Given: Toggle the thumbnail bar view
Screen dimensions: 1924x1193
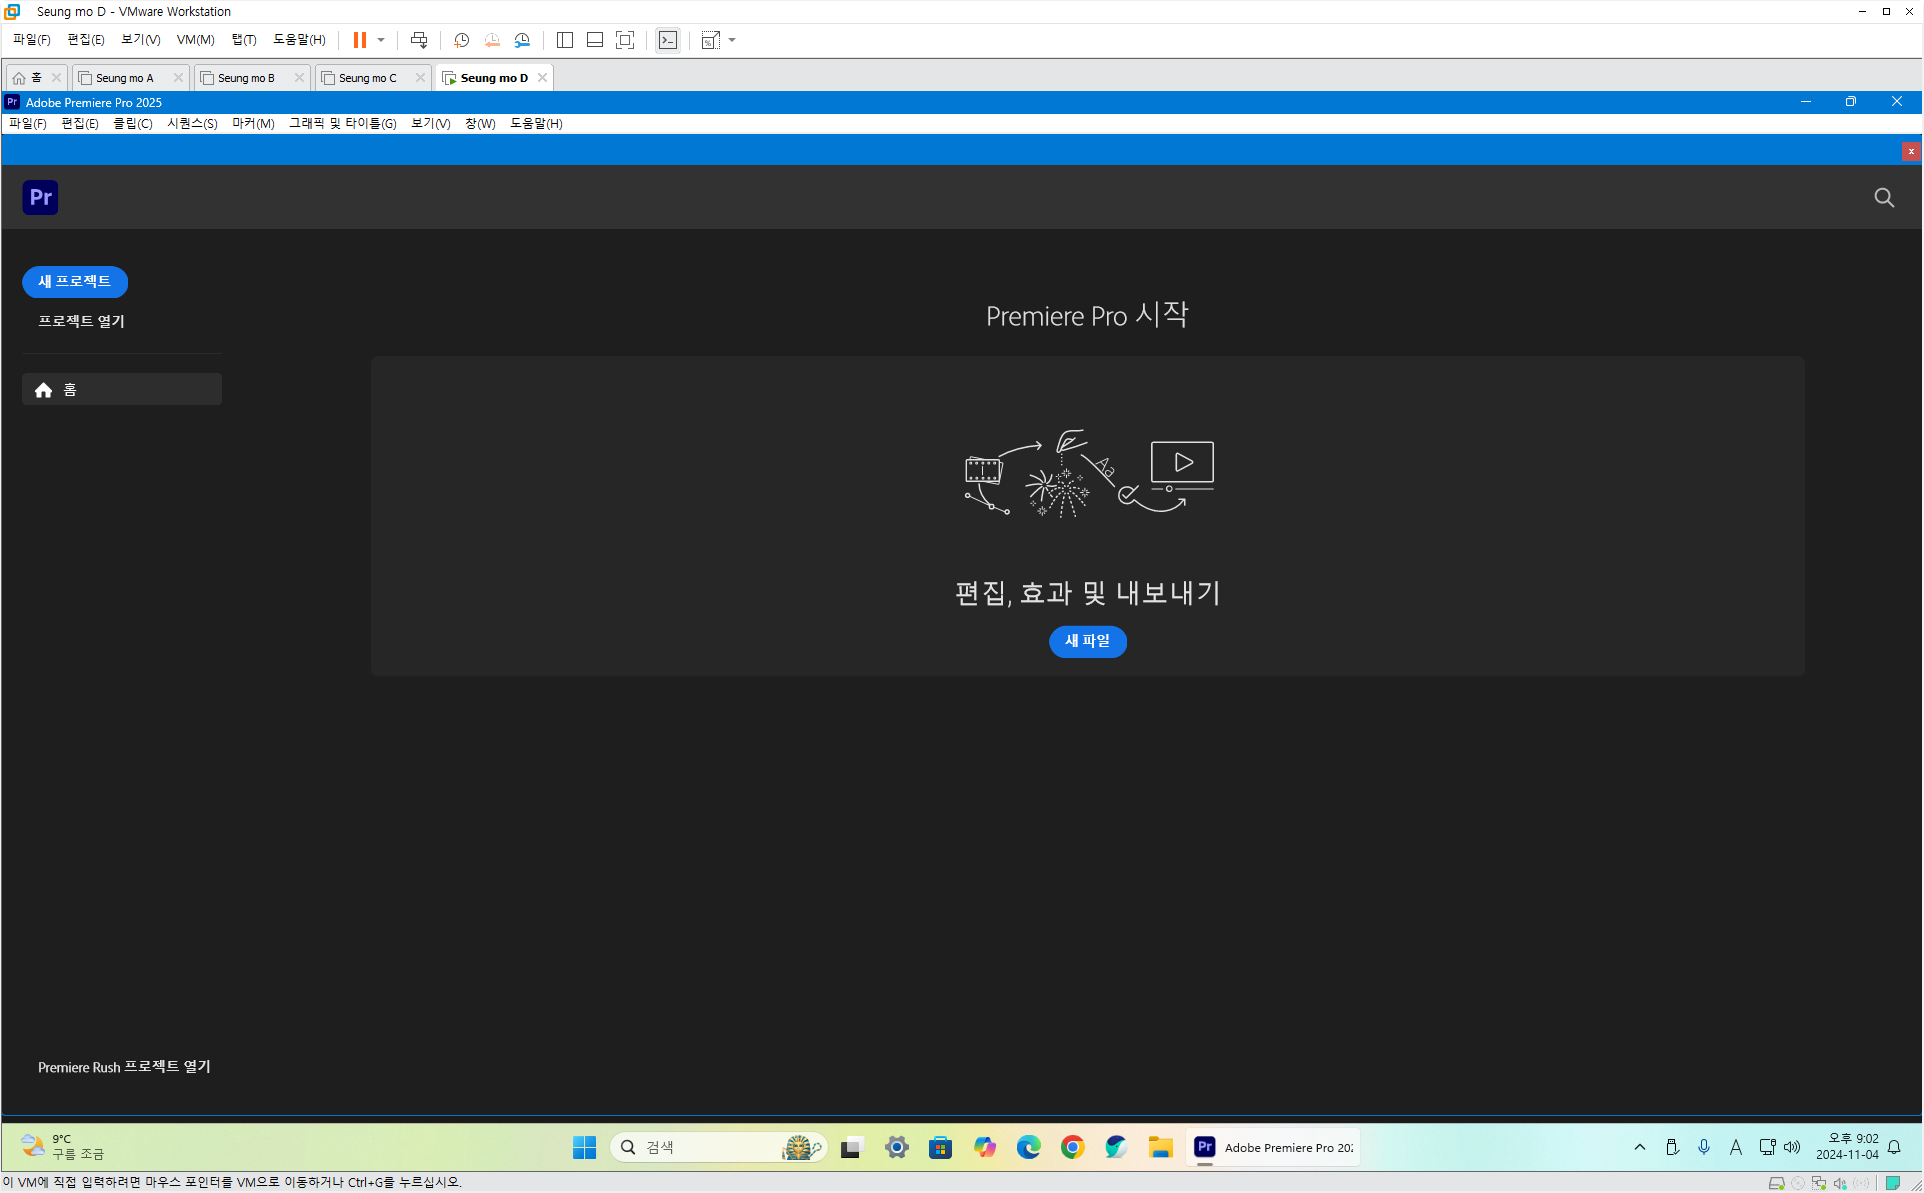Looking at the screenshot, I should [x=595, y=40].
